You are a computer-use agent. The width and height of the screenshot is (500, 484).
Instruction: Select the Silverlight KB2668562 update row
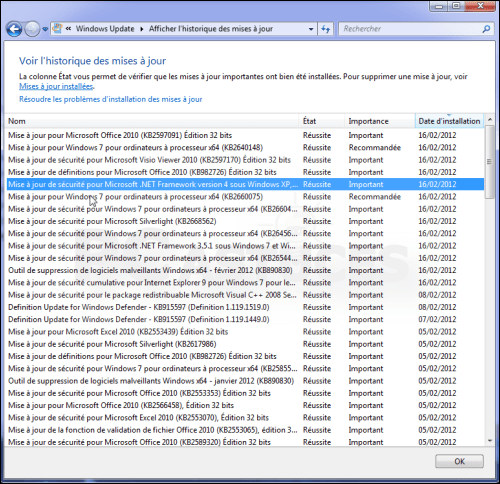coord(245,221)
